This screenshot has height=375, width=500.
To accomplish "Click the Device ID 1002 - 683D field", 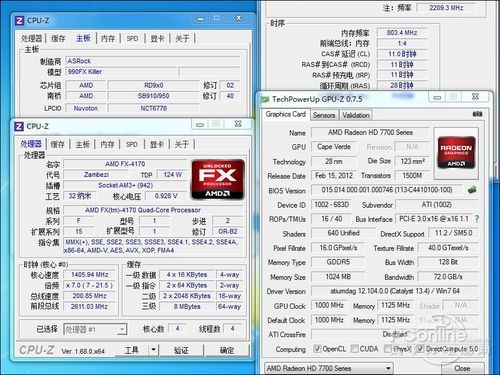I will click(332, 205).
